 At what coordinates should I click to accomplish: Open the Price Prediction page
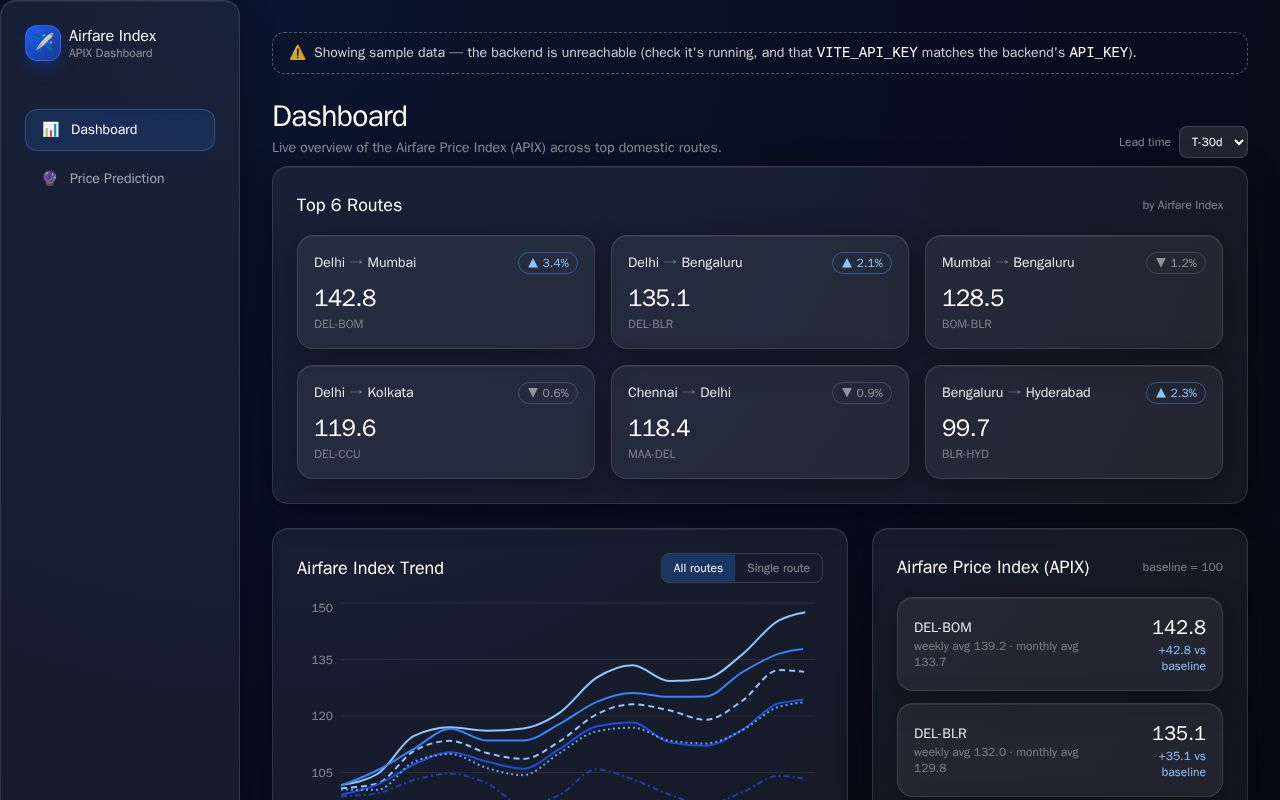click(120, 178)
